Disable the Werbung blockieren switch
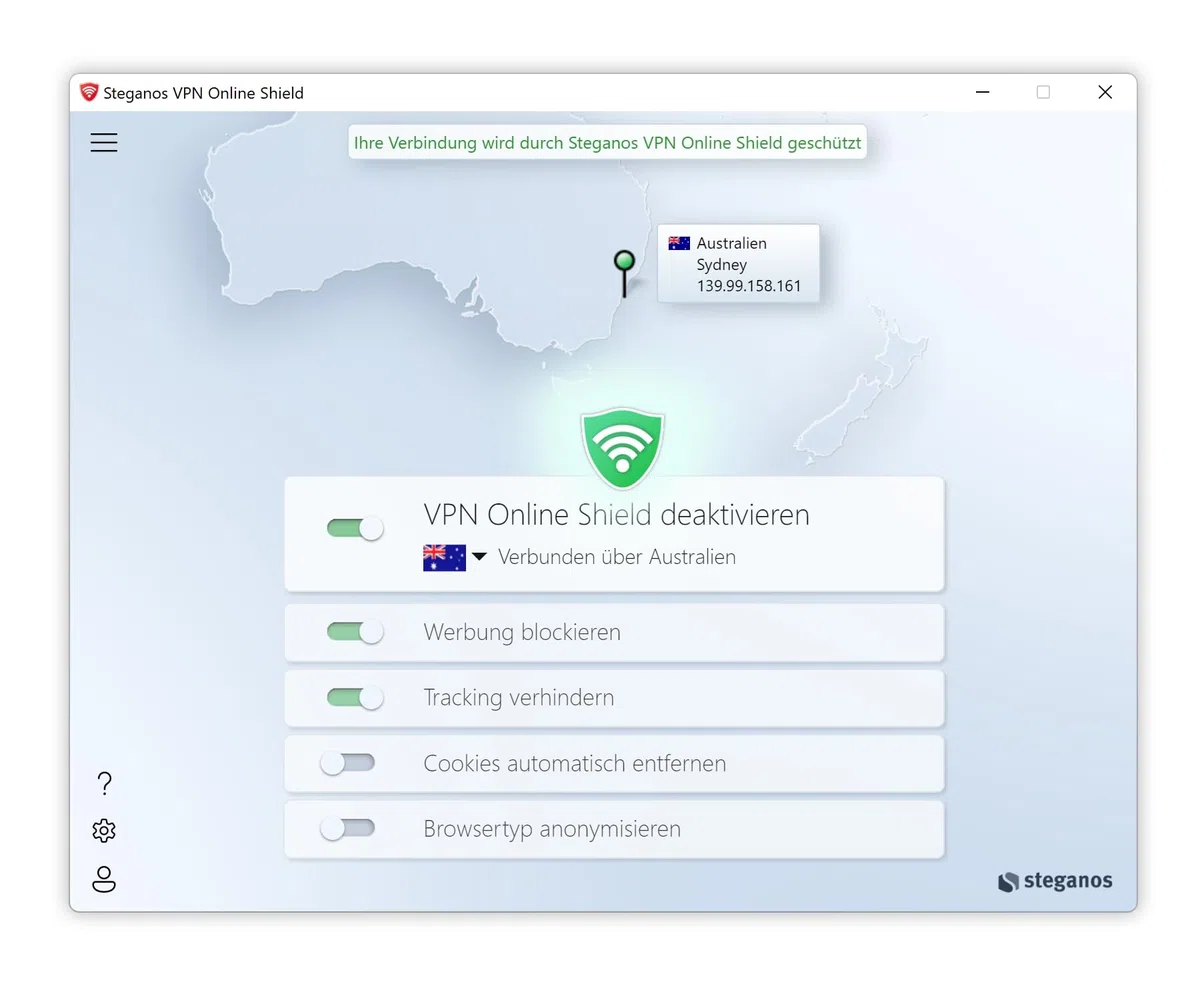This screenshot has height=1000, width=1200. coord(355,632)
